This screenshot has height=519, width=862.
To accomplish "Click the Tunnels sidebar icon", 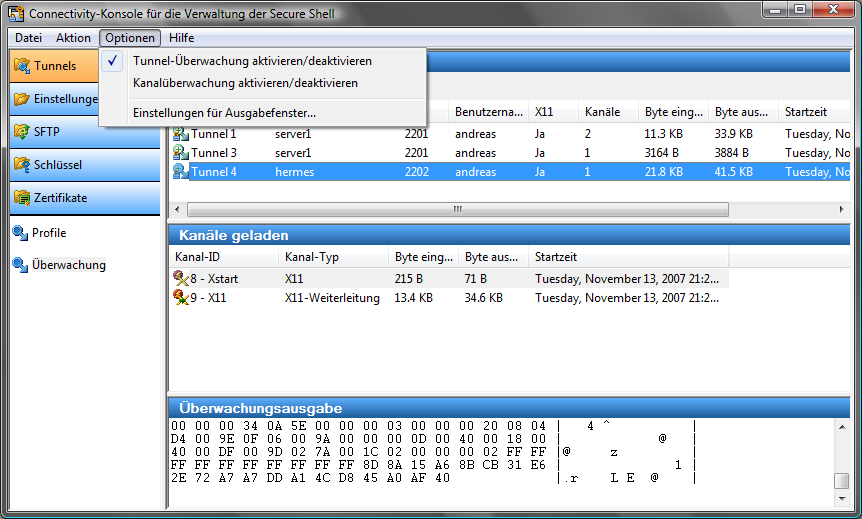I will (x=22, y=66).
